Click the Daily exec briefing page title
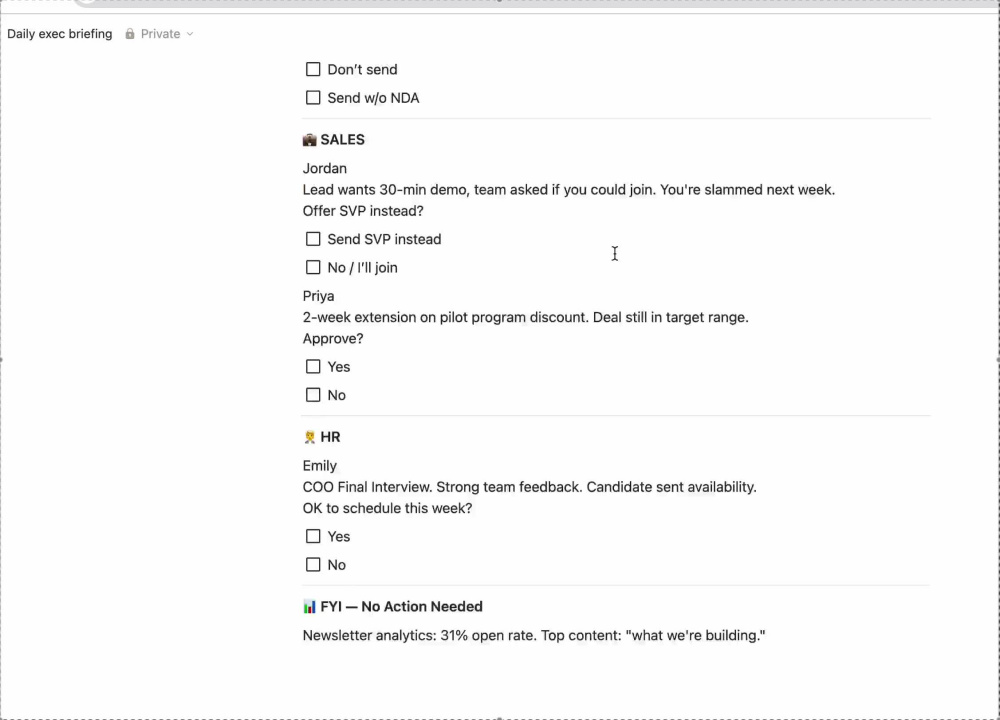This screenshot has height=720, width=1000. [x=59, y=34]
